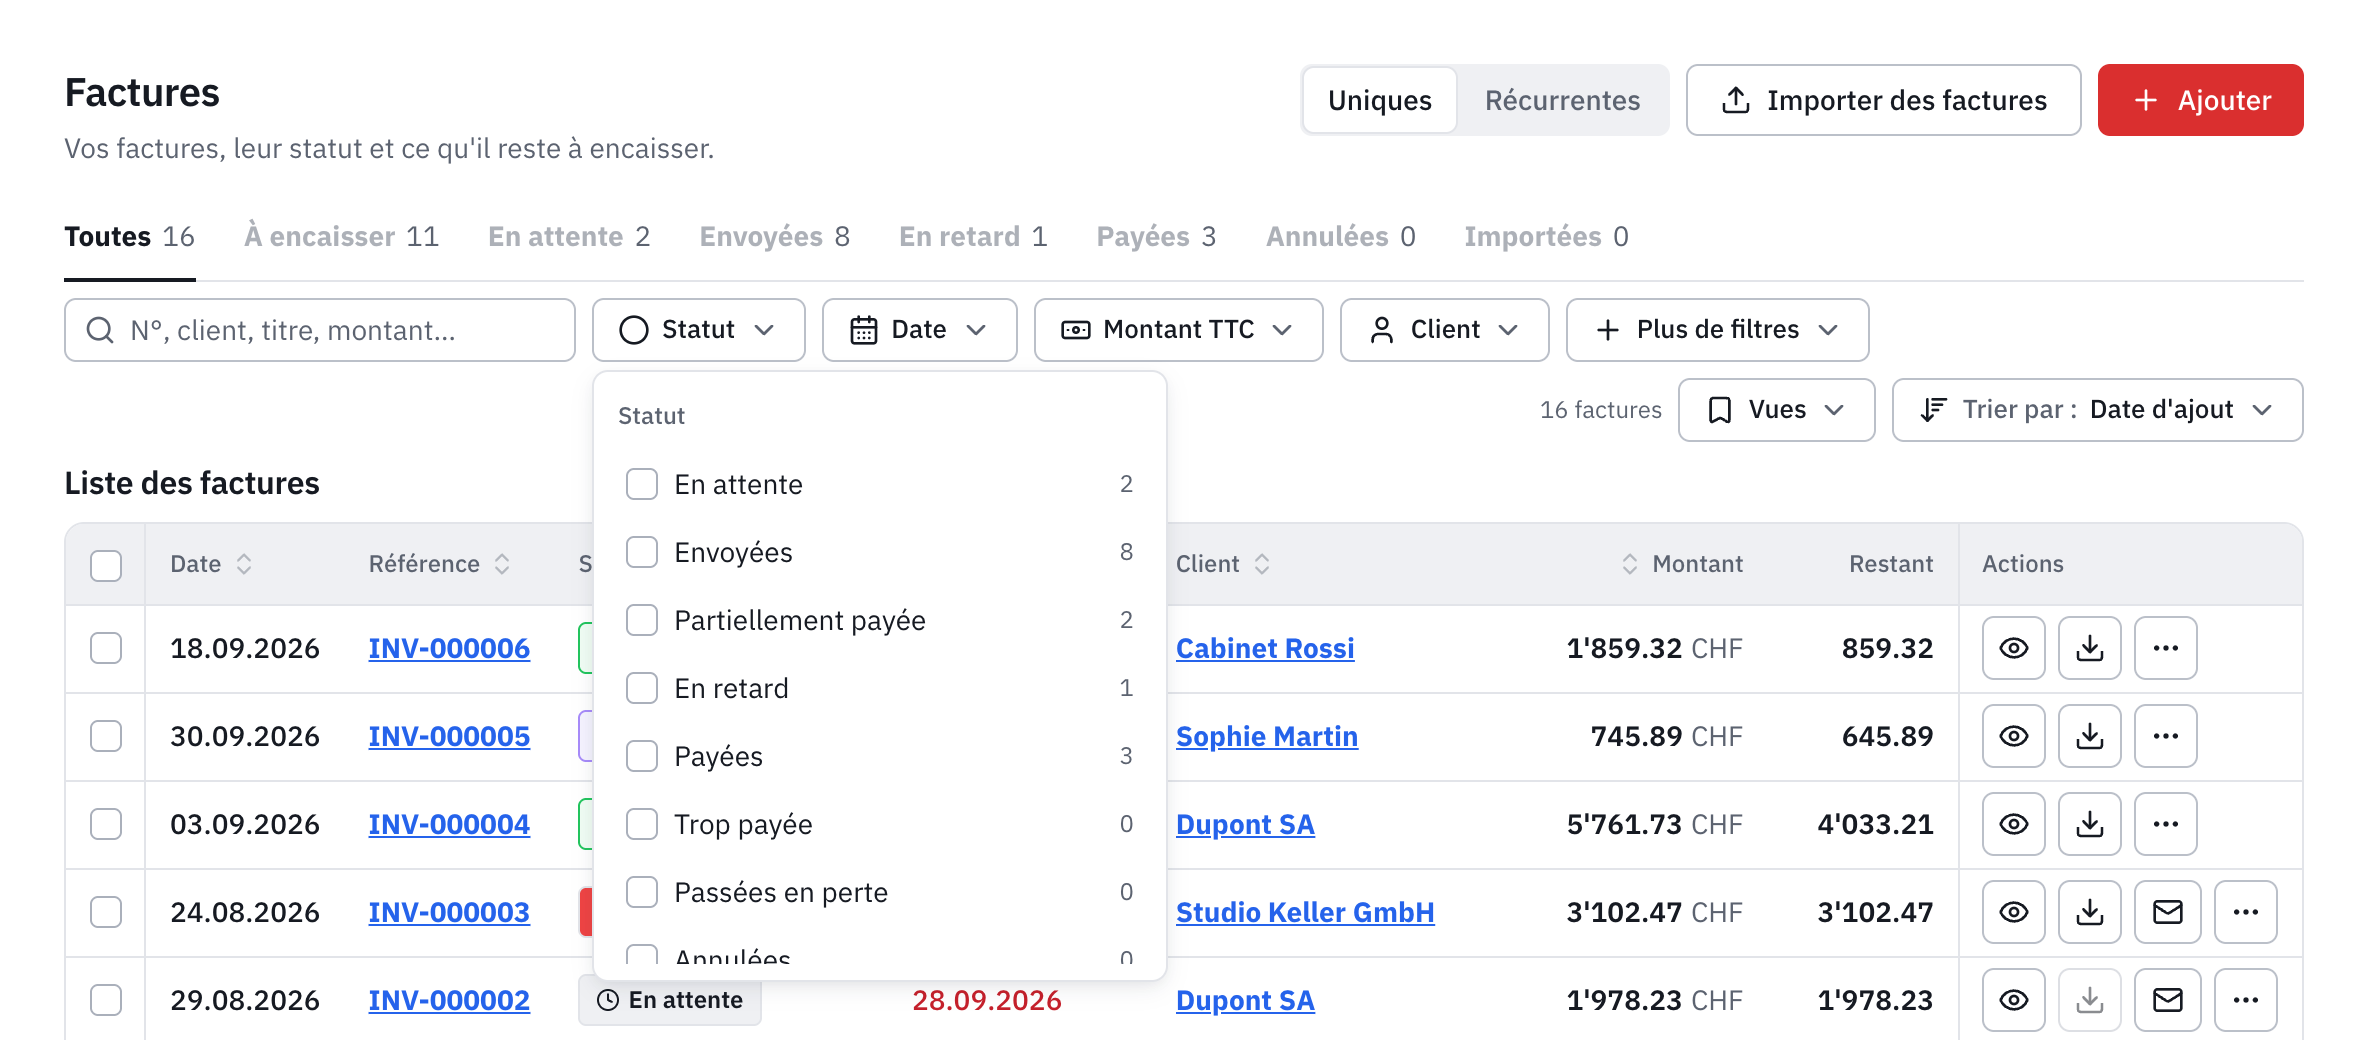
Task: Send invoice INV-000002 by email icon
Action: [x=2167, y=1000]
